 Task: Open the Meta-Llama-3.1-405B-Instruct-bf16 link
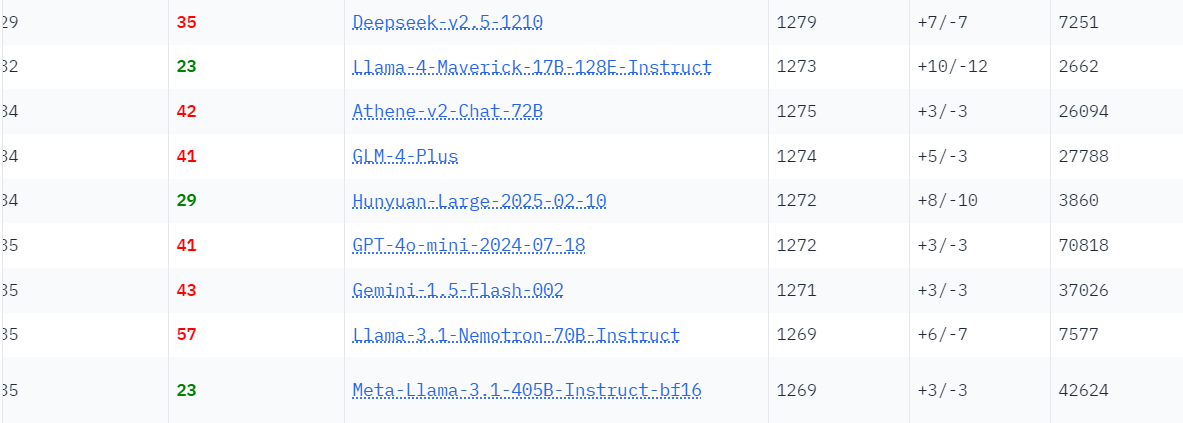click(x=527, y=391)
